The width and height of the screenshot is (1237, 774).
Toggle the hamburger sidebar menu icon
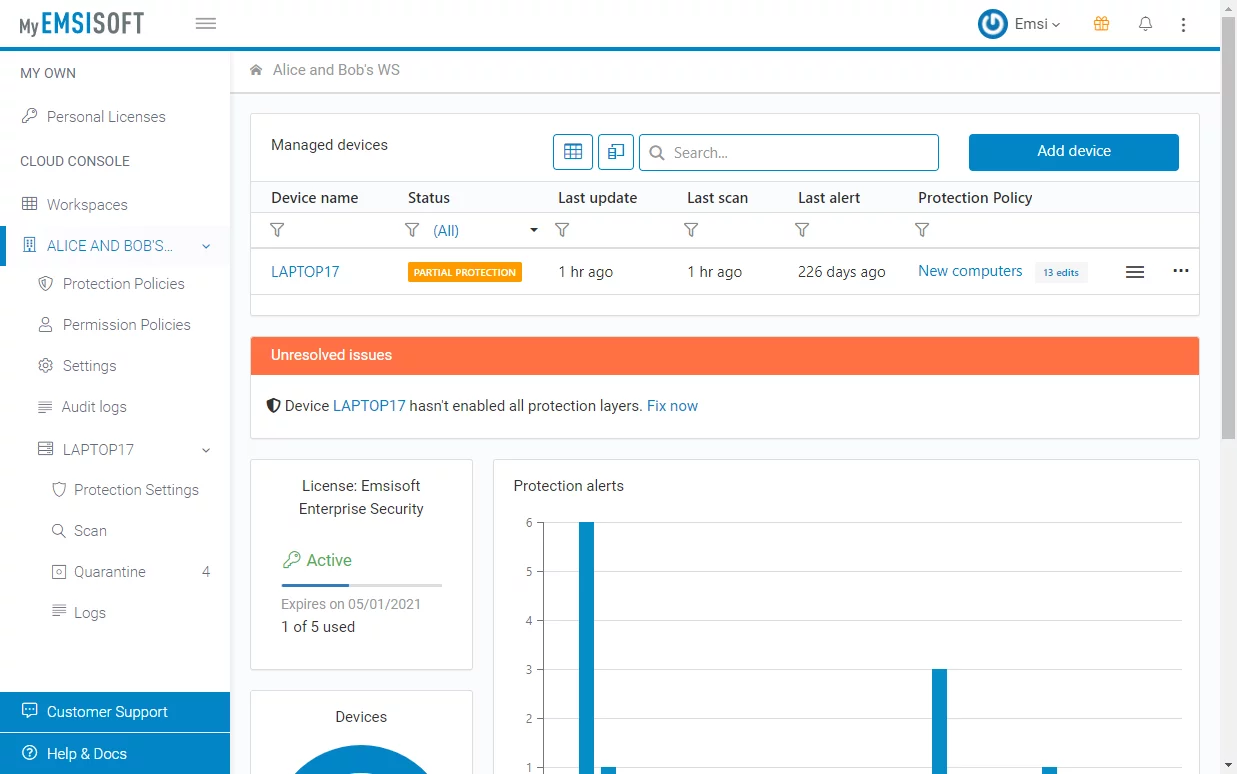point(206,24)
